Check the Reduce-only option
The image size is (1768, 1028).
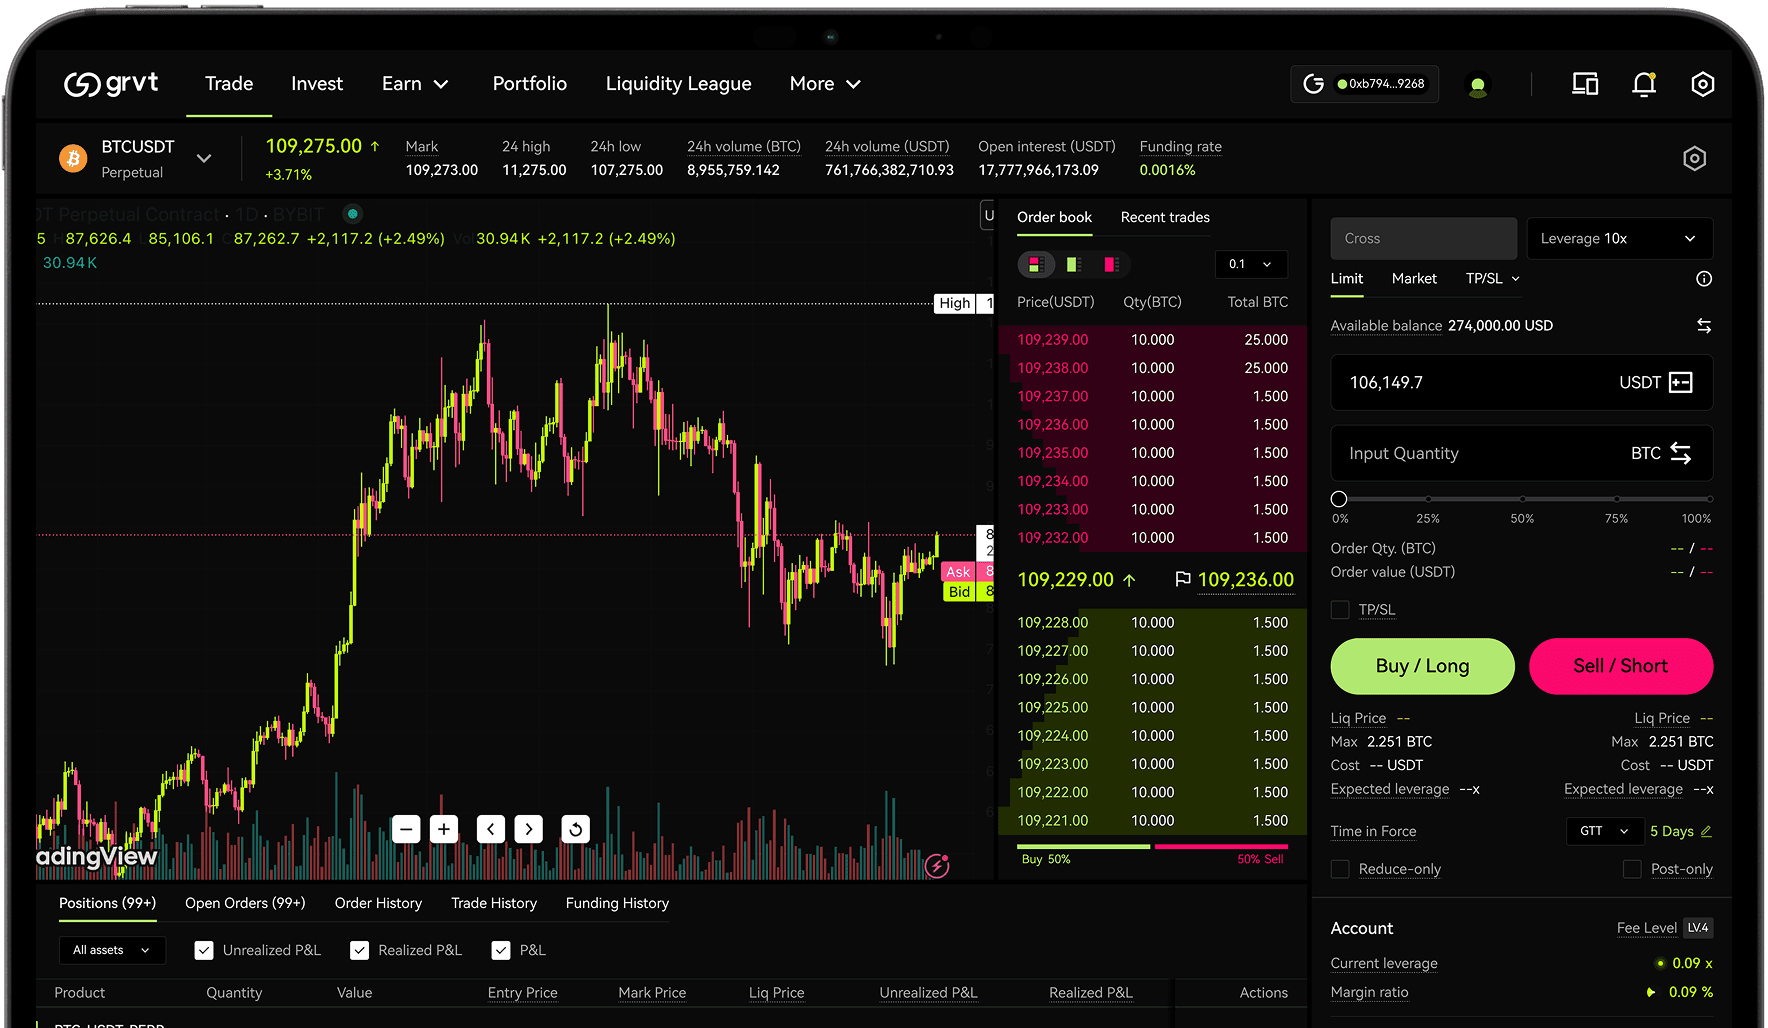[x=1340, y=869]
